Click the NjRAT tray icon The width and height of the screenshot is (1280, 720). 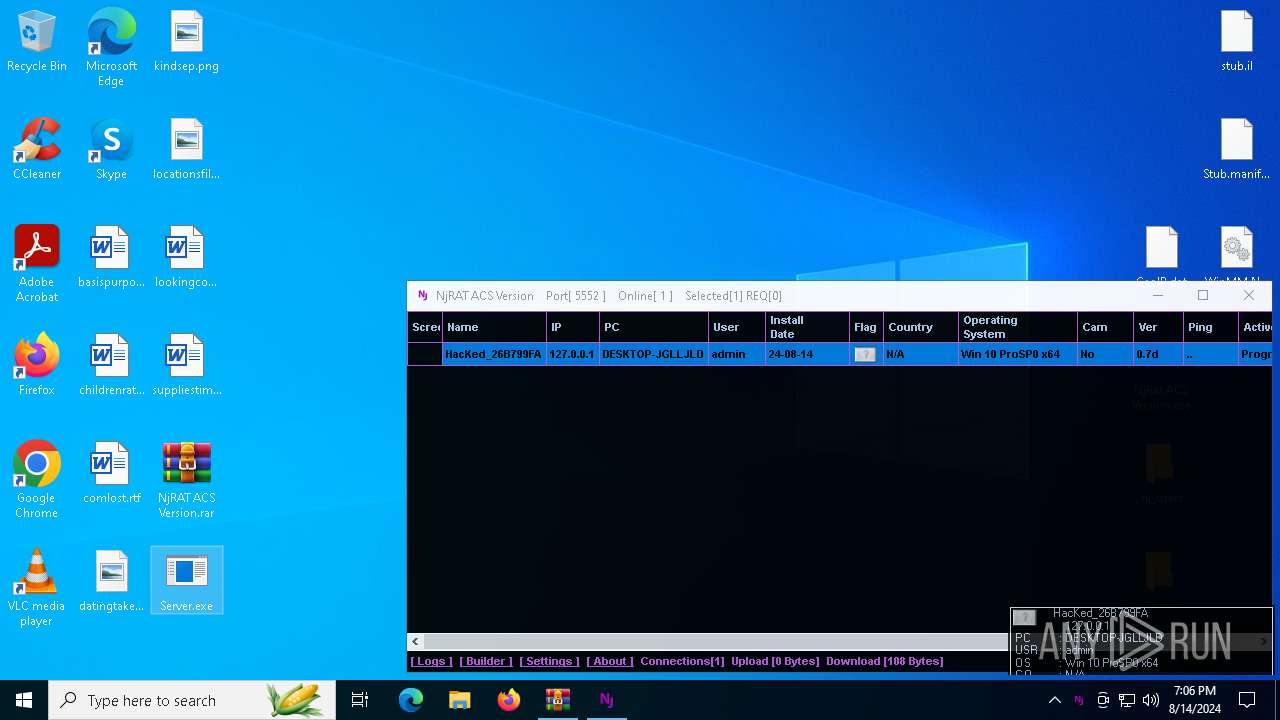coord(1078,700)
